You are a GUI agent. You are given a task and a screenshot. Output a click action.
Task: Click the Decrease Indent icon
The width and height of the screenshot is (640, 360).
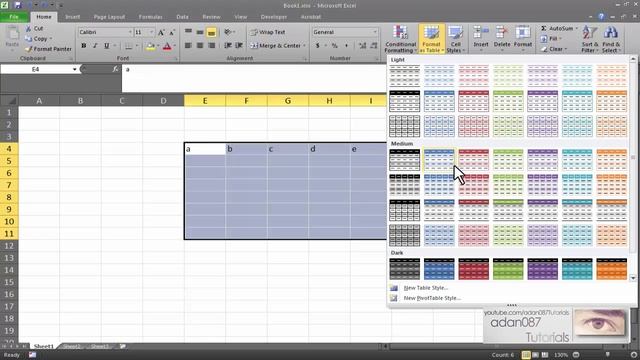228,46
